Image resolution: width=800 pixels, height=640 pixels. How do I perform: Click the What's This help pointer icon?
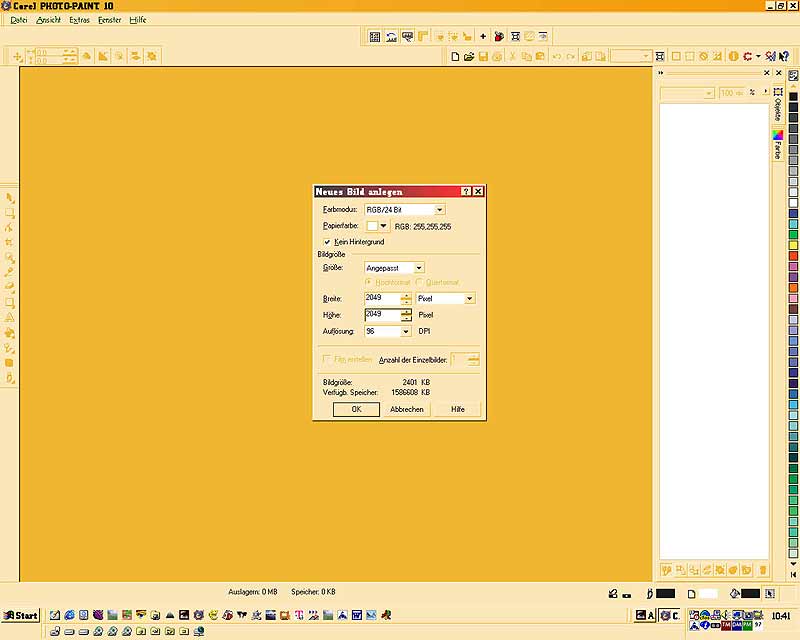[x=785, y=57]
